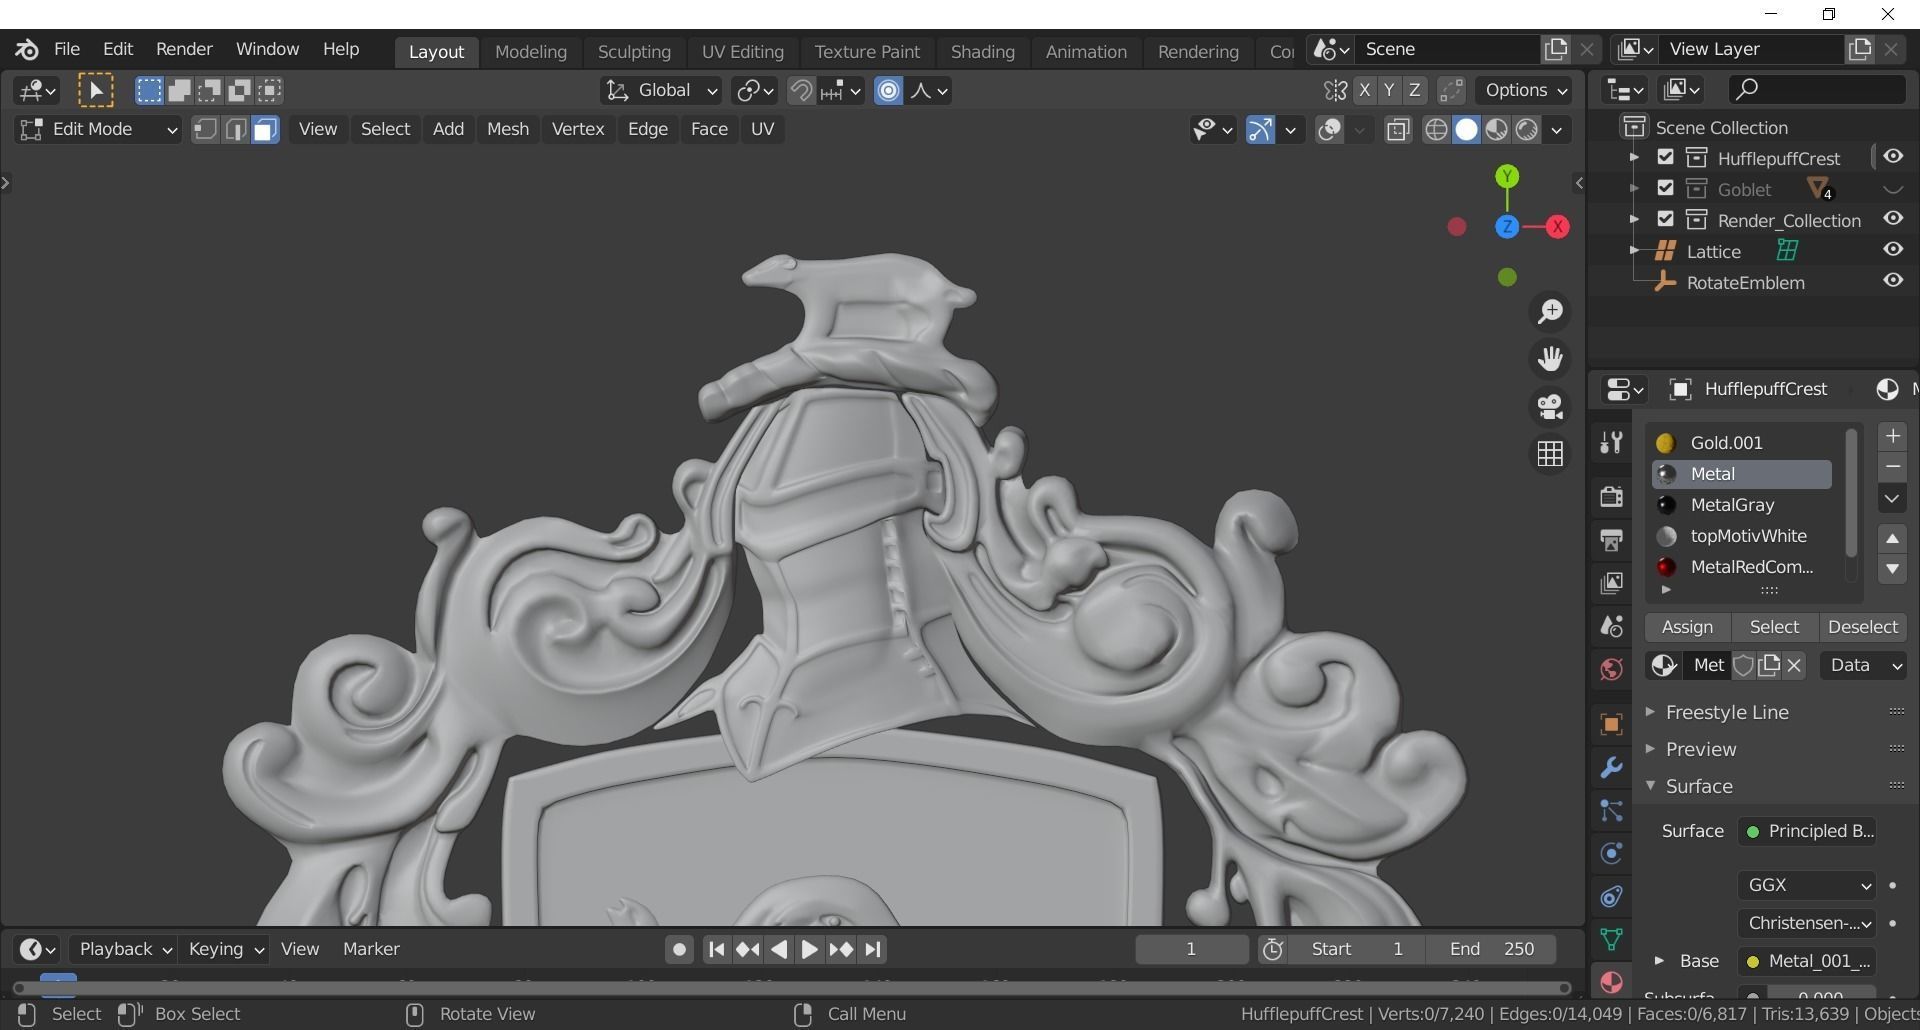Screen dimensions: 1920x1030
Task: Switch orthographic perspective grid icon
Action: [1550, 454]
